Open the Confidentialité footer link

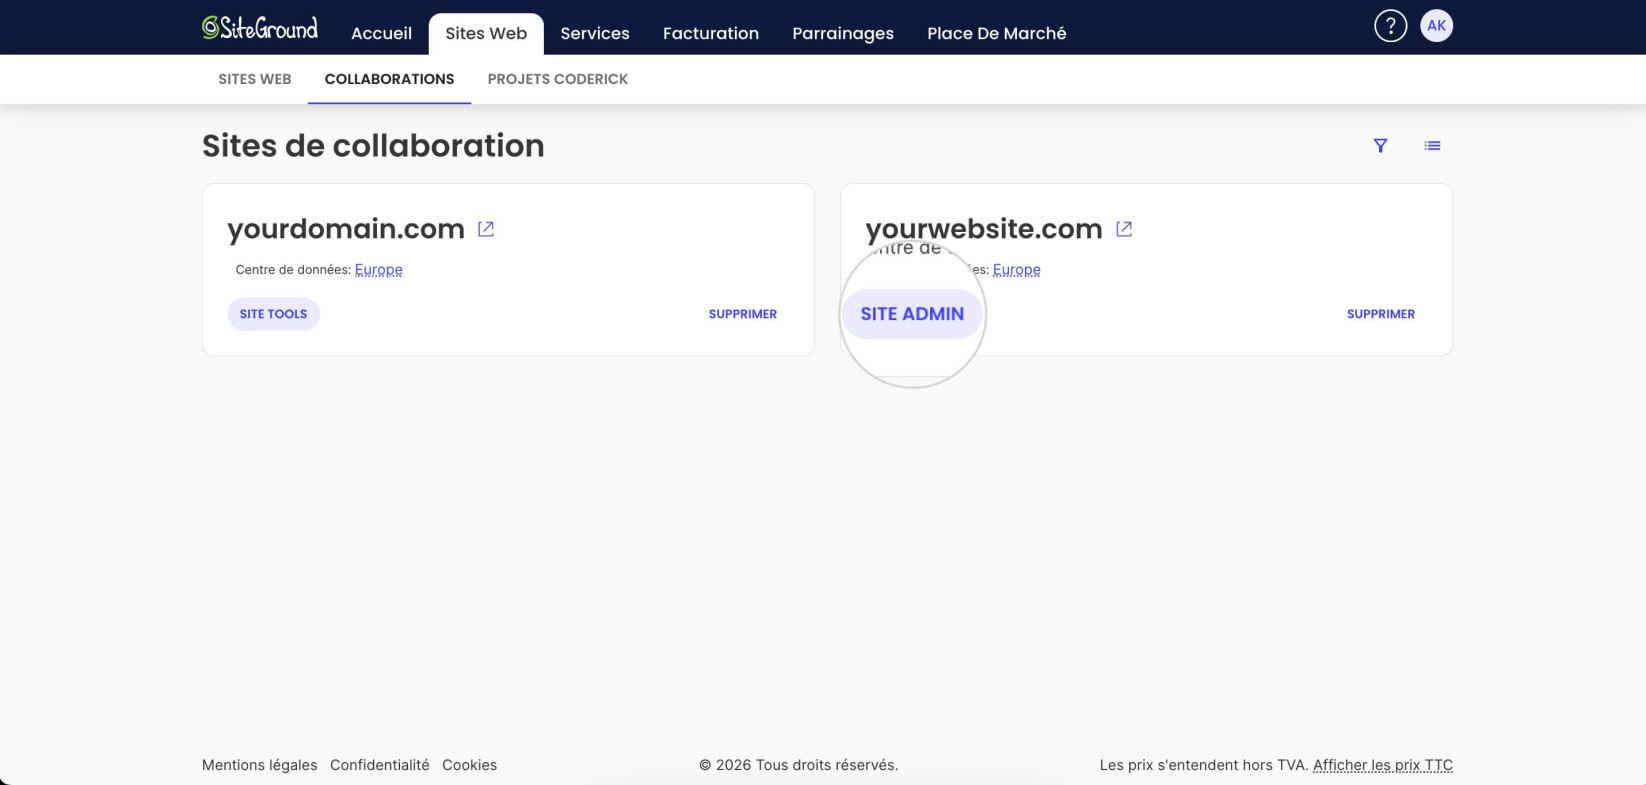pyautogui.click(x=380, y=765)
